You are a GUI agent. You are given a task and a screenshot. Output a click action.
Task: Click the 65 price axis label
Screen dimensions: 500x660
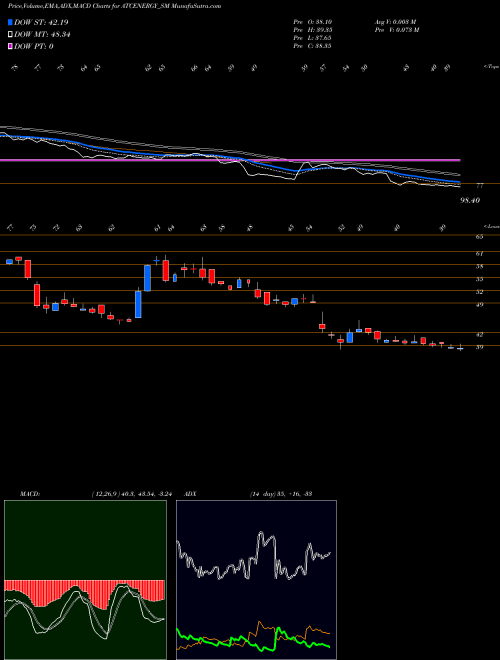point(479,237)
